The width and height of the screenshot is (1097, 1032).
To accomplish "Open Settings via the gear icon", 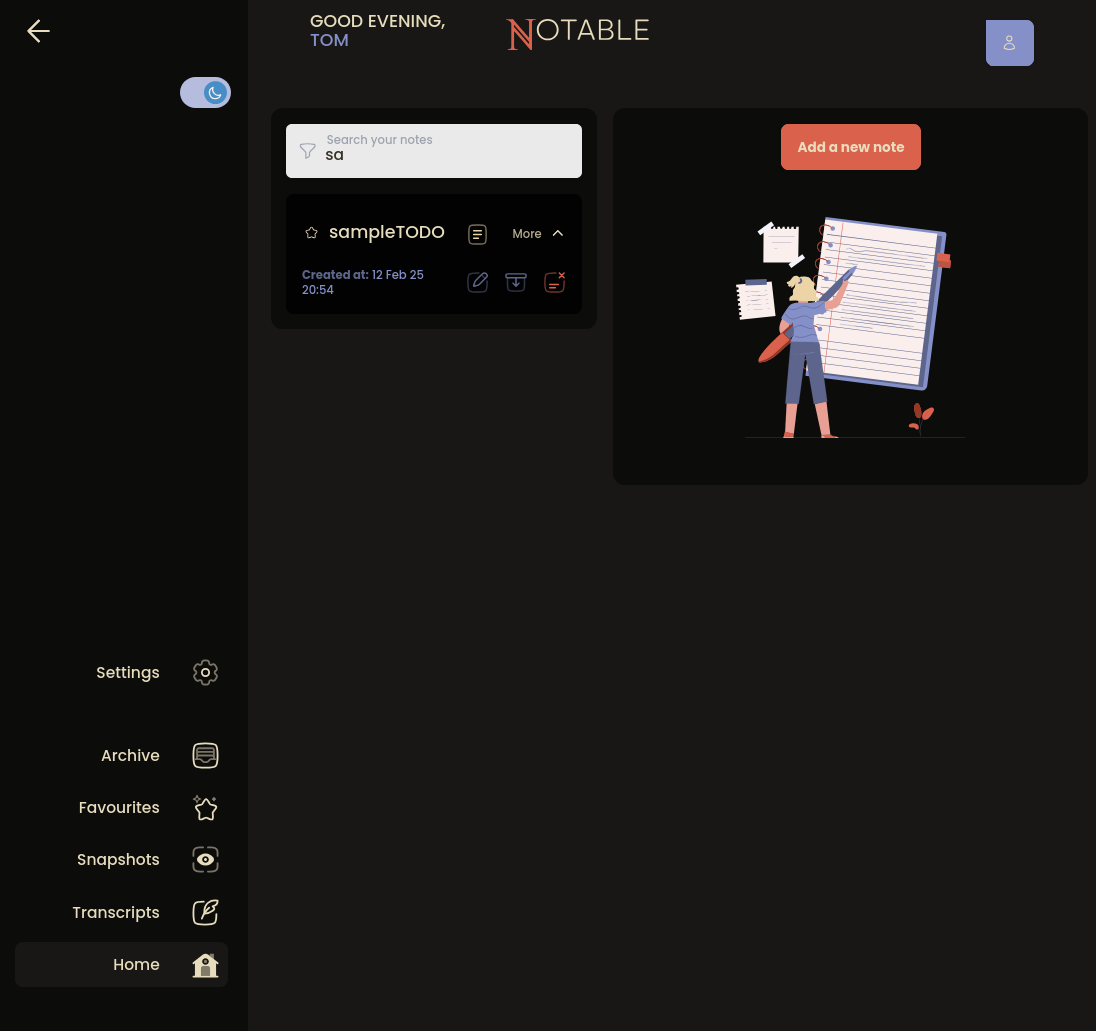I will coord(205,672).
